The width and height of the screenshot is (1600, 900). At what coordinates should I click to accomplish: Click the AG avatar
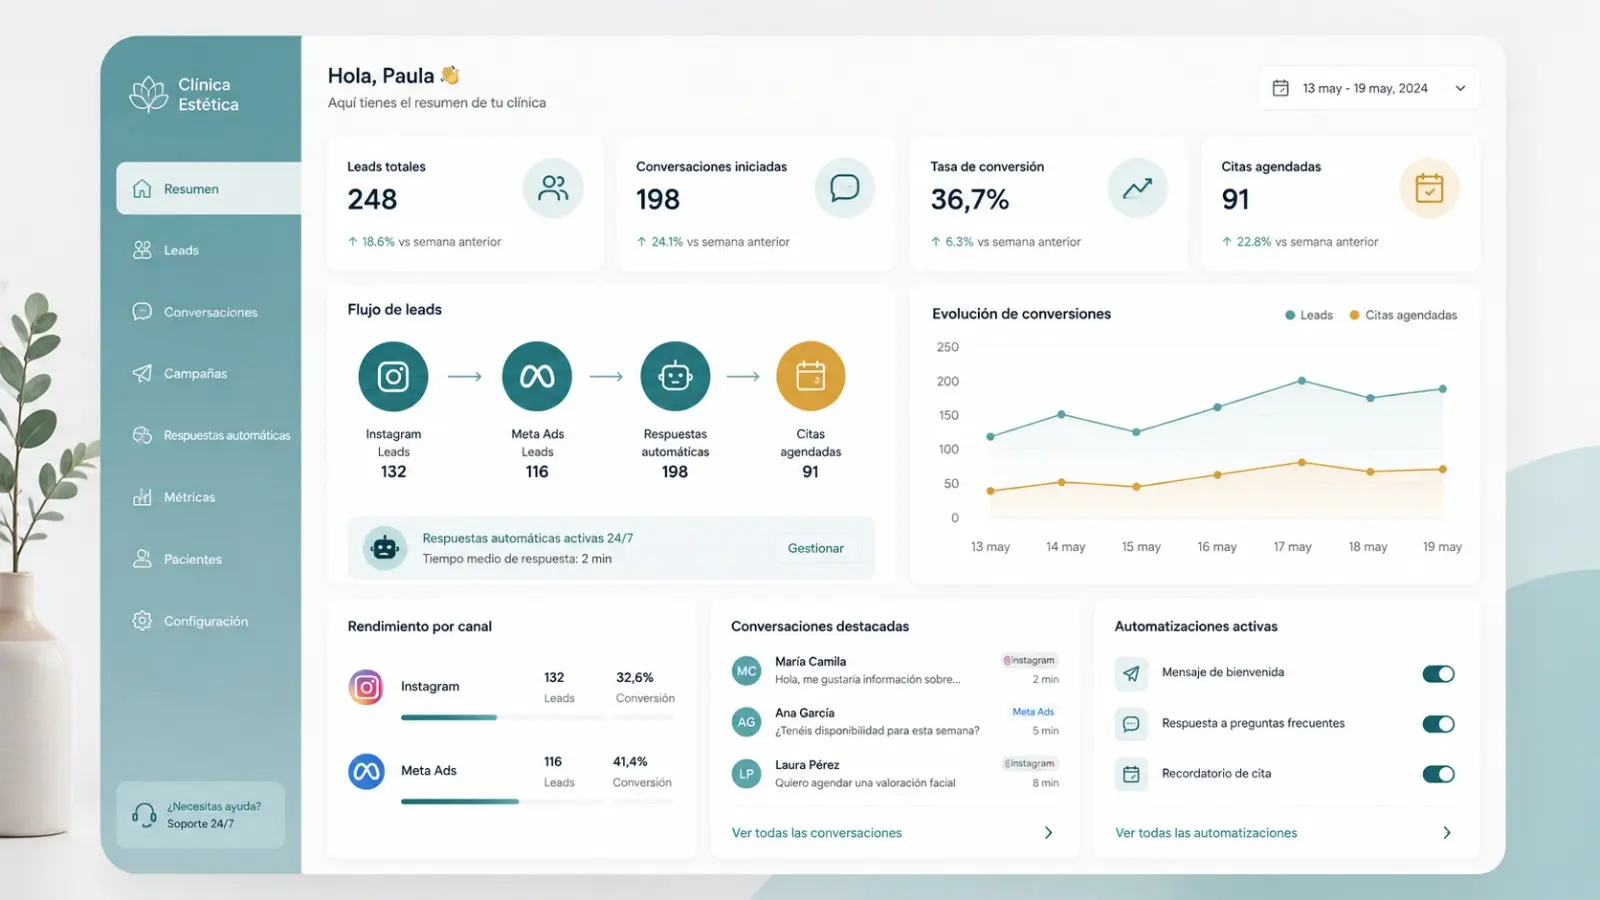click(746, 722)
